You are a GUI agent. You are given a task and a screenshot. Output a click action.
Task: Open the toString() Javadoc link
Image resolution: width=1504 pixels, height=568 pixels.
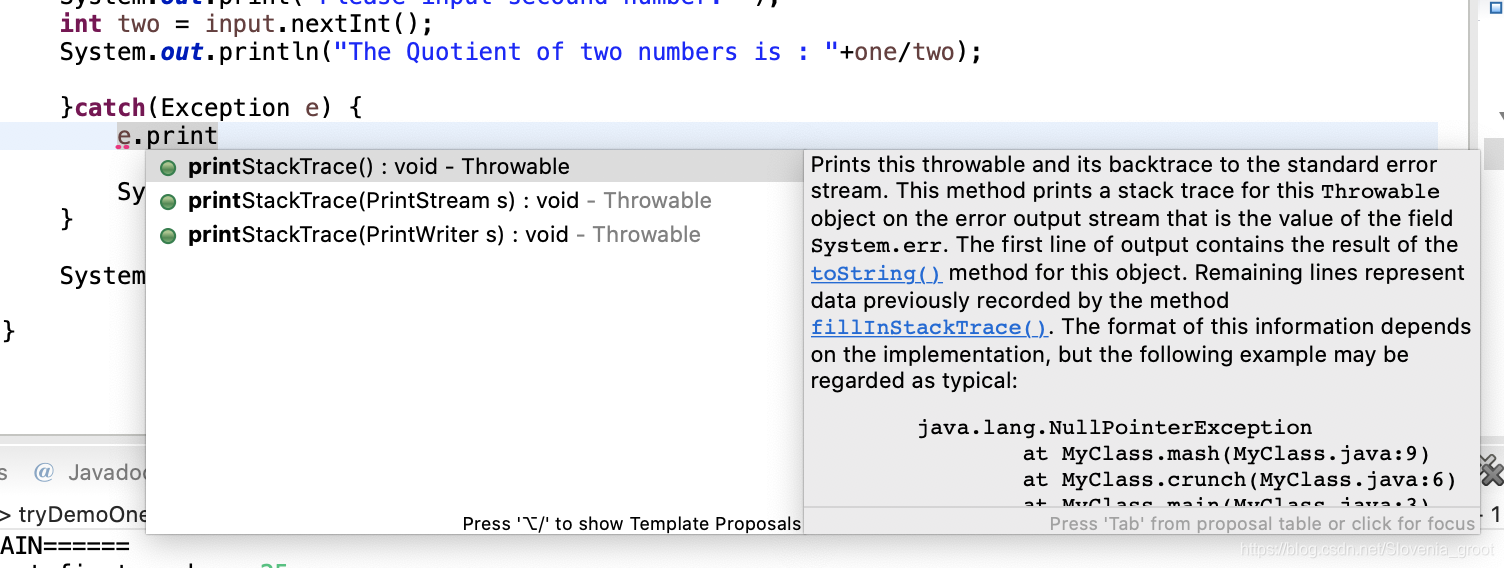coord(876,273)
